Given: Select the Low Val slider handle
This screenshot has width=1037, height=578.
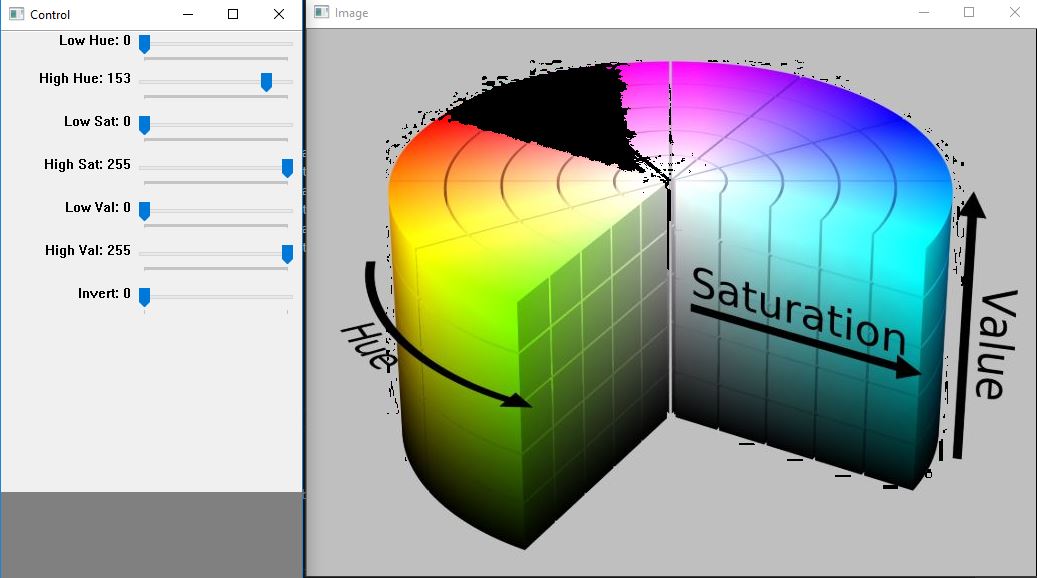Looking at the screenshot, I should (144, 211).
